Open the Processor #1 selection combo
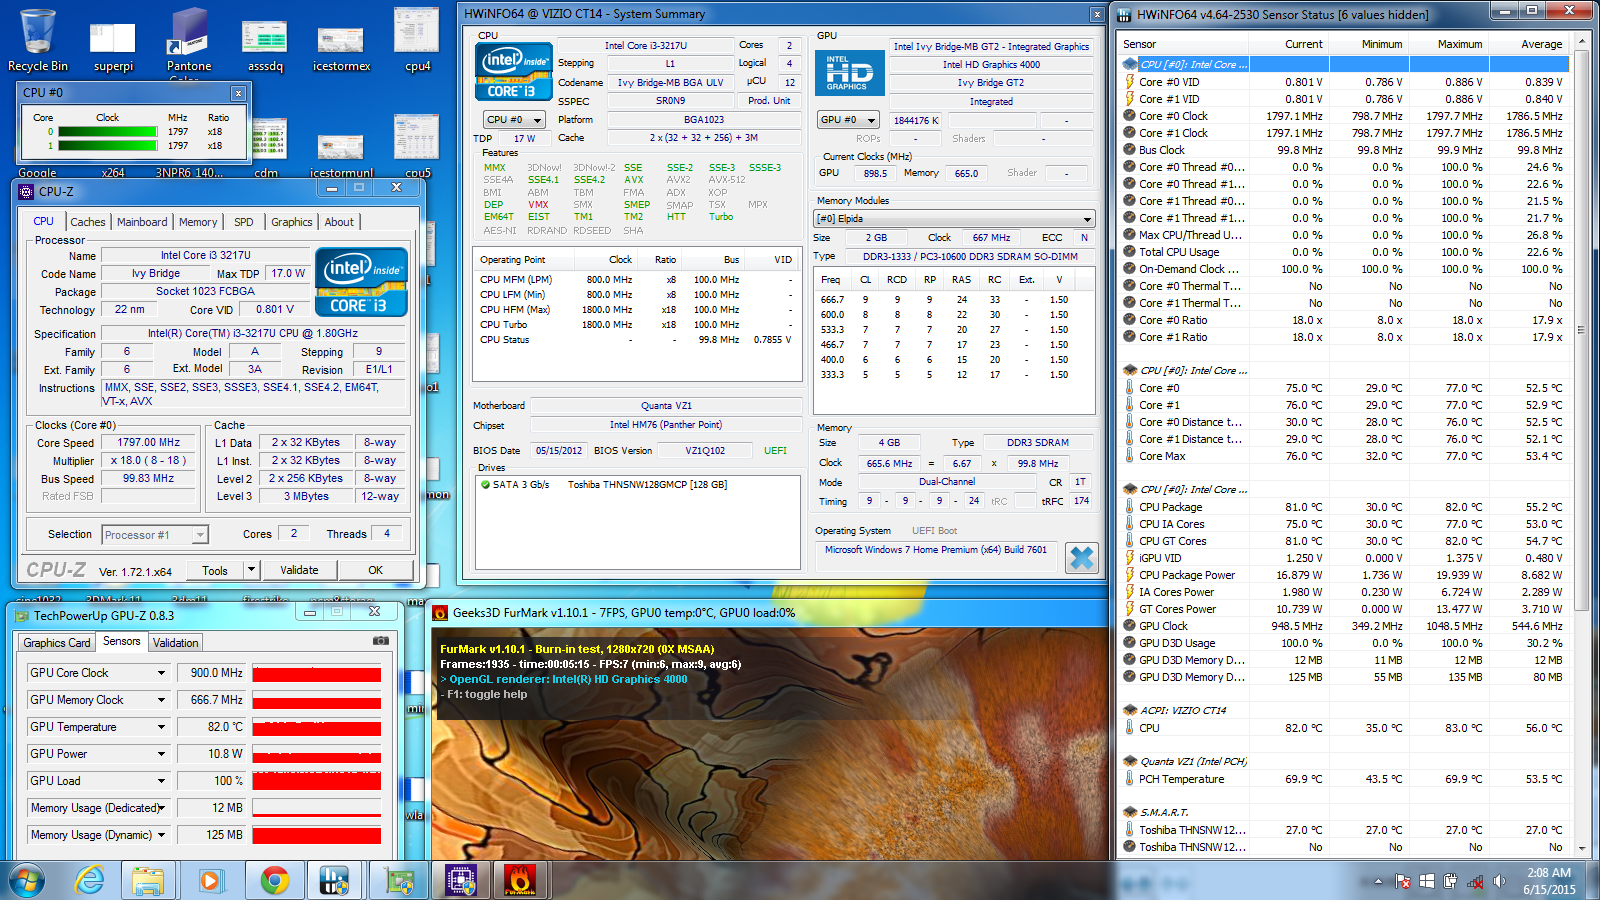Viewport: 1600px width, 900px height. click(156, 535)
